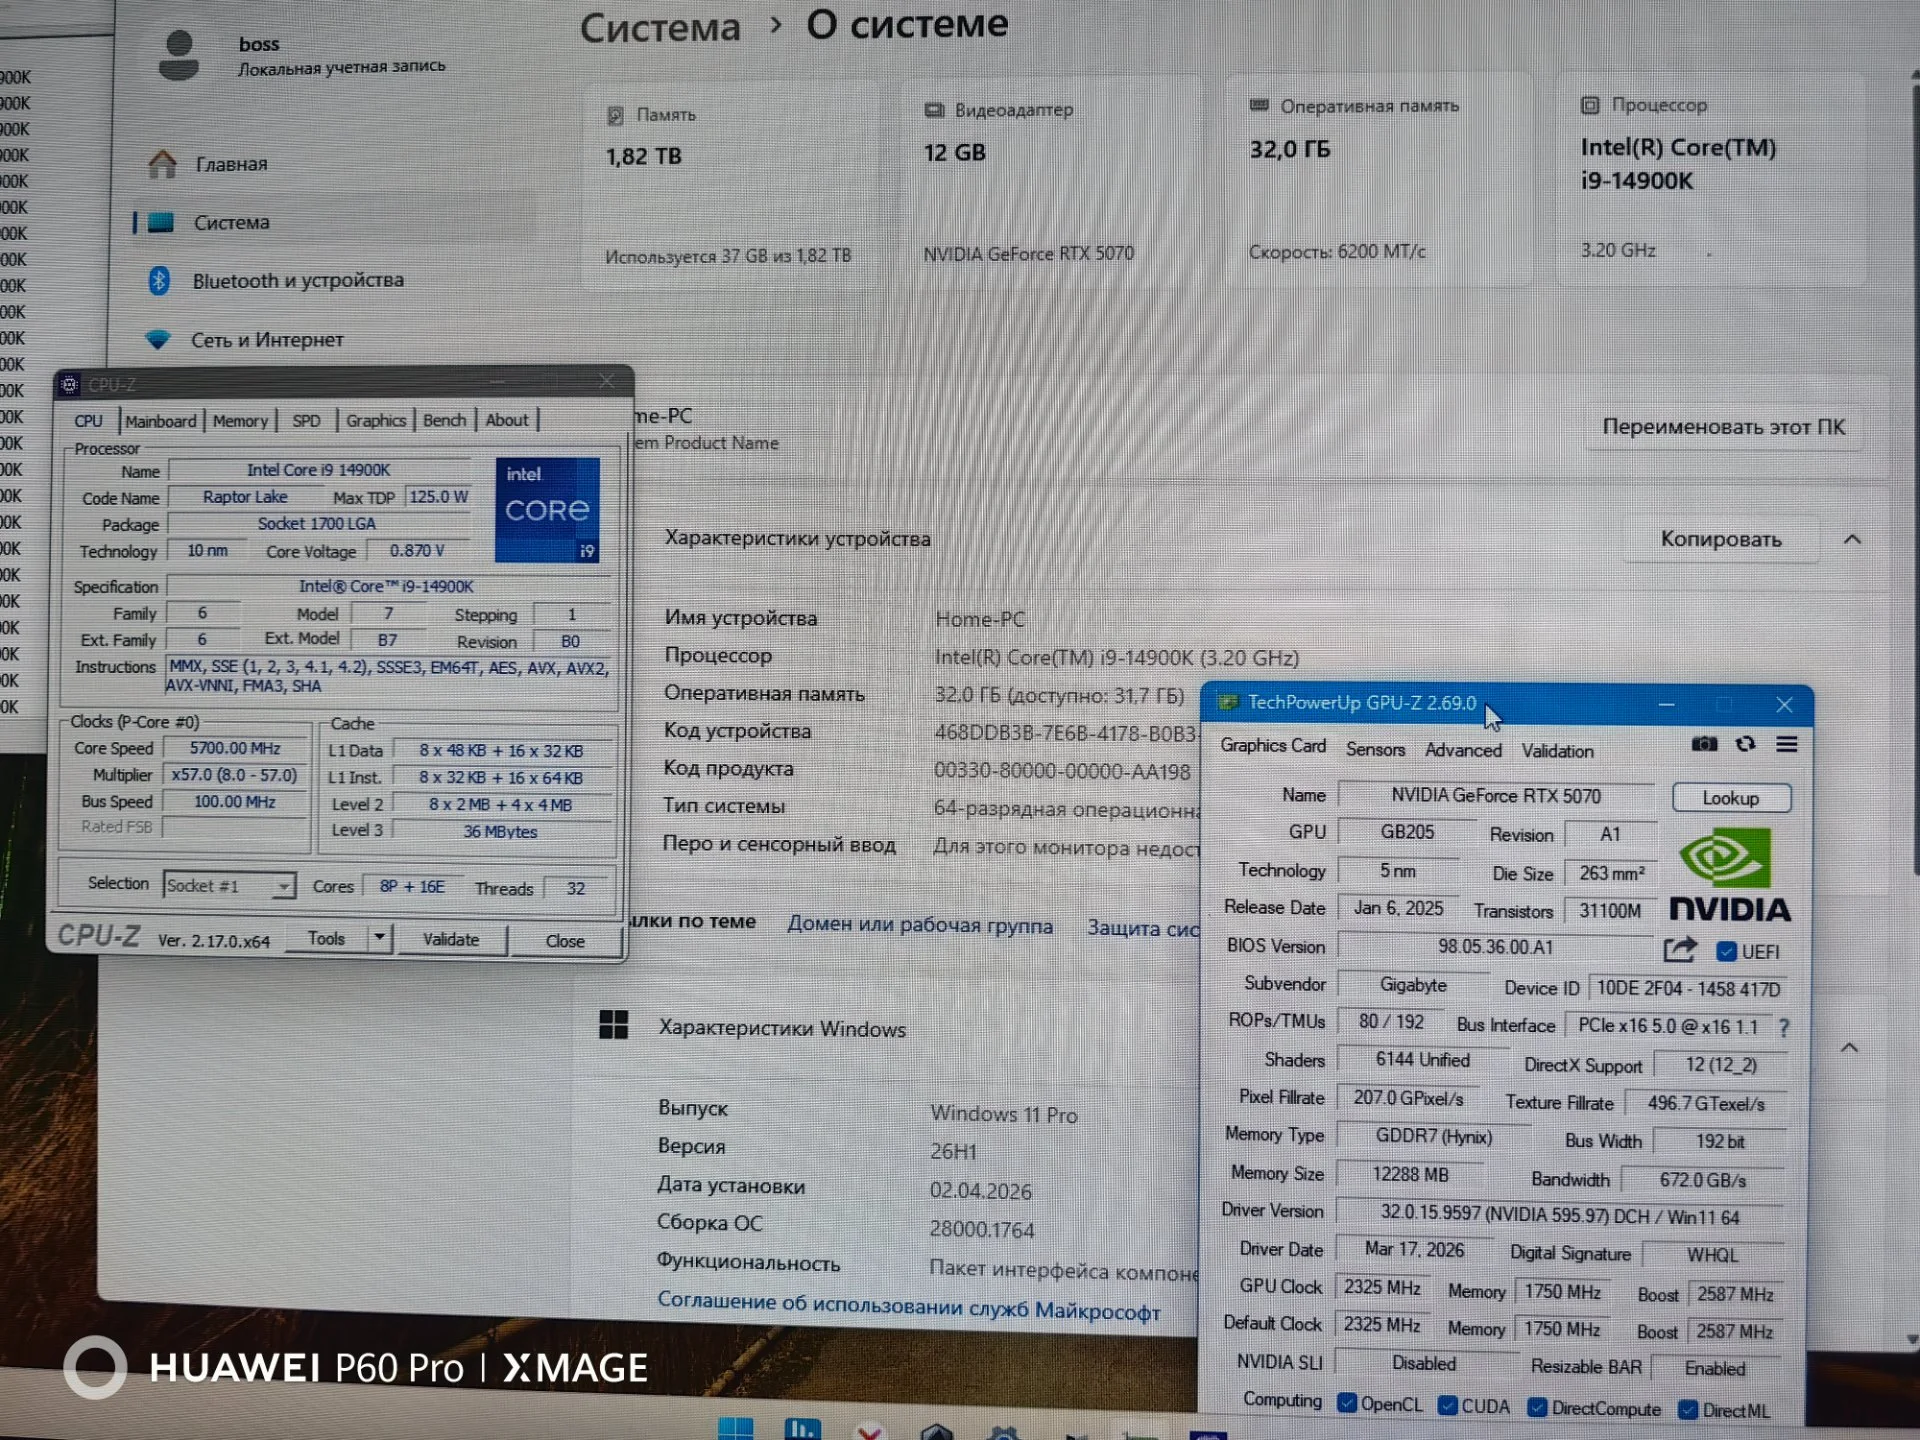Open the Windows Start menu on the taskbar

click(x=736, y=1428)
